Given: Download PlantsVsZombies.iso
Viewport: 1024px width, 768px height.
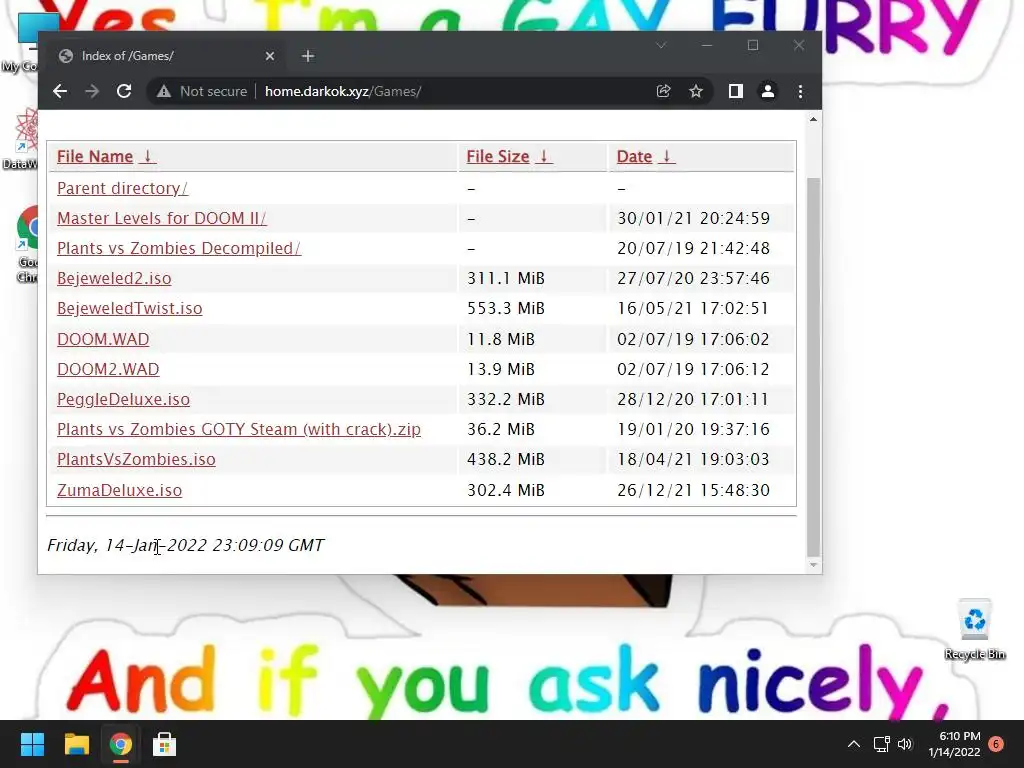Looking at the screenshot, I should [136, 459].
